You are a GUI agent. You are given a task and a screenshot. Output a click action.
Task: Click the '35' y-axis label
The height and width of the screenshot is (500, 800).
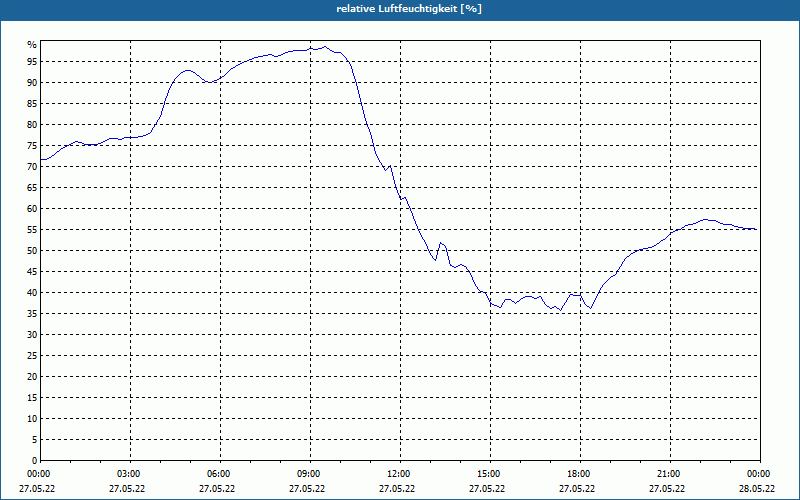coord(32,314)
